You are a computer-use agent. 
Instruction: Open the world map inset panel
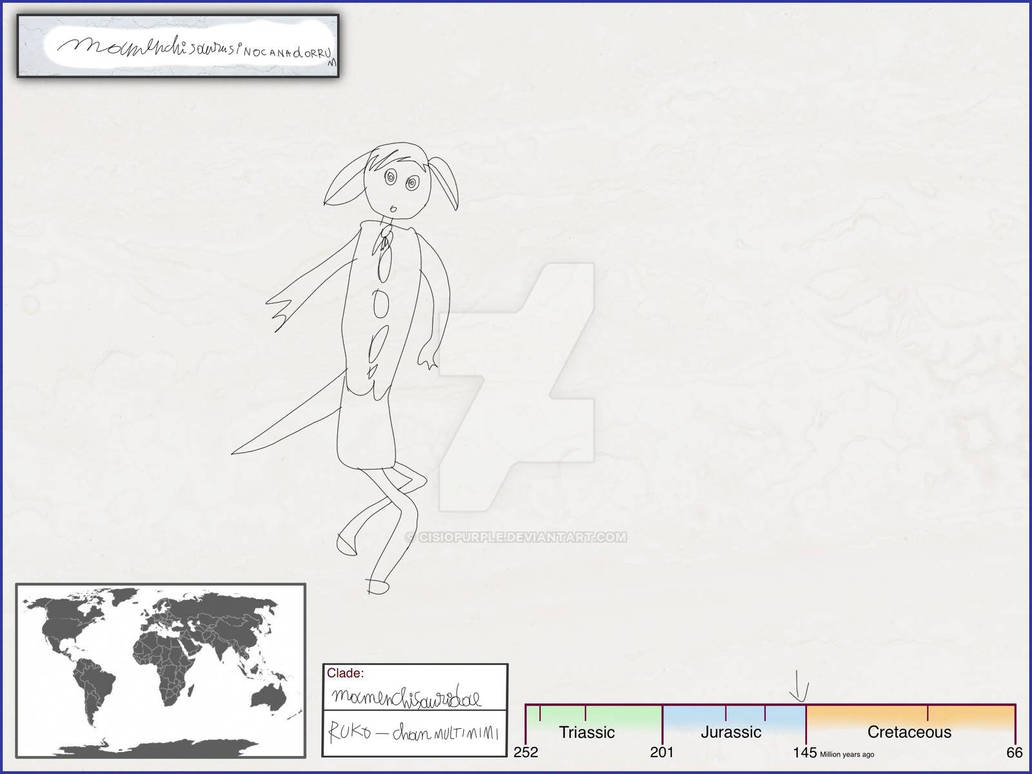click(x=160, y=670)
